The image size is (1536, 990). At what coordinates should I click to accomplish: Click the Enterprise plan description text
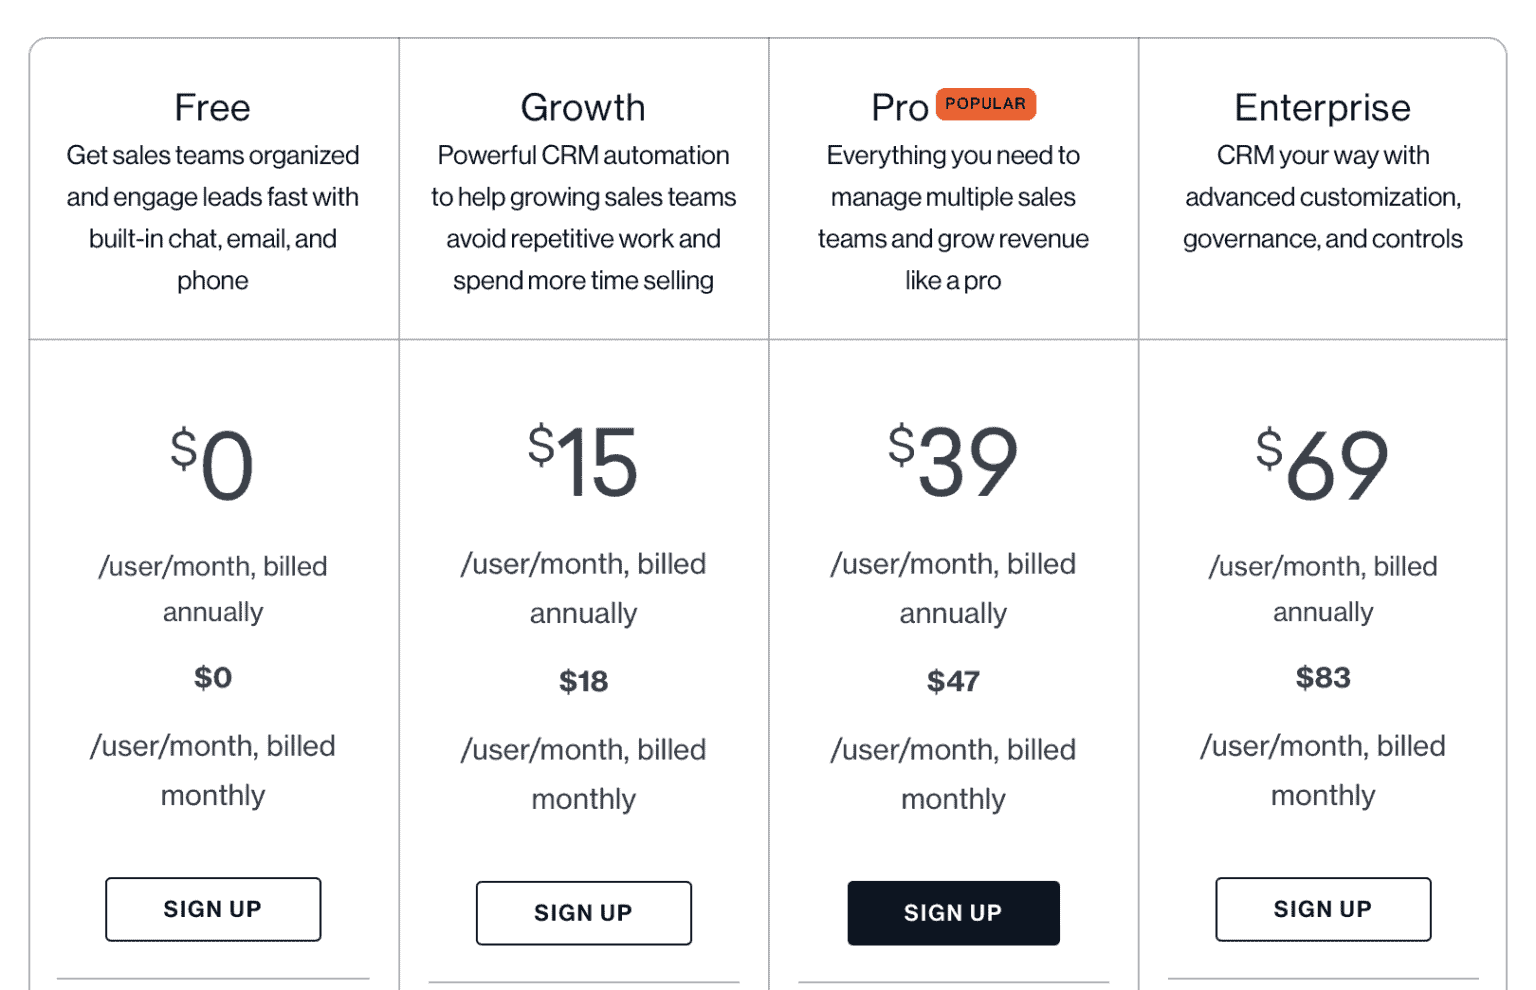coord(1322,197)
